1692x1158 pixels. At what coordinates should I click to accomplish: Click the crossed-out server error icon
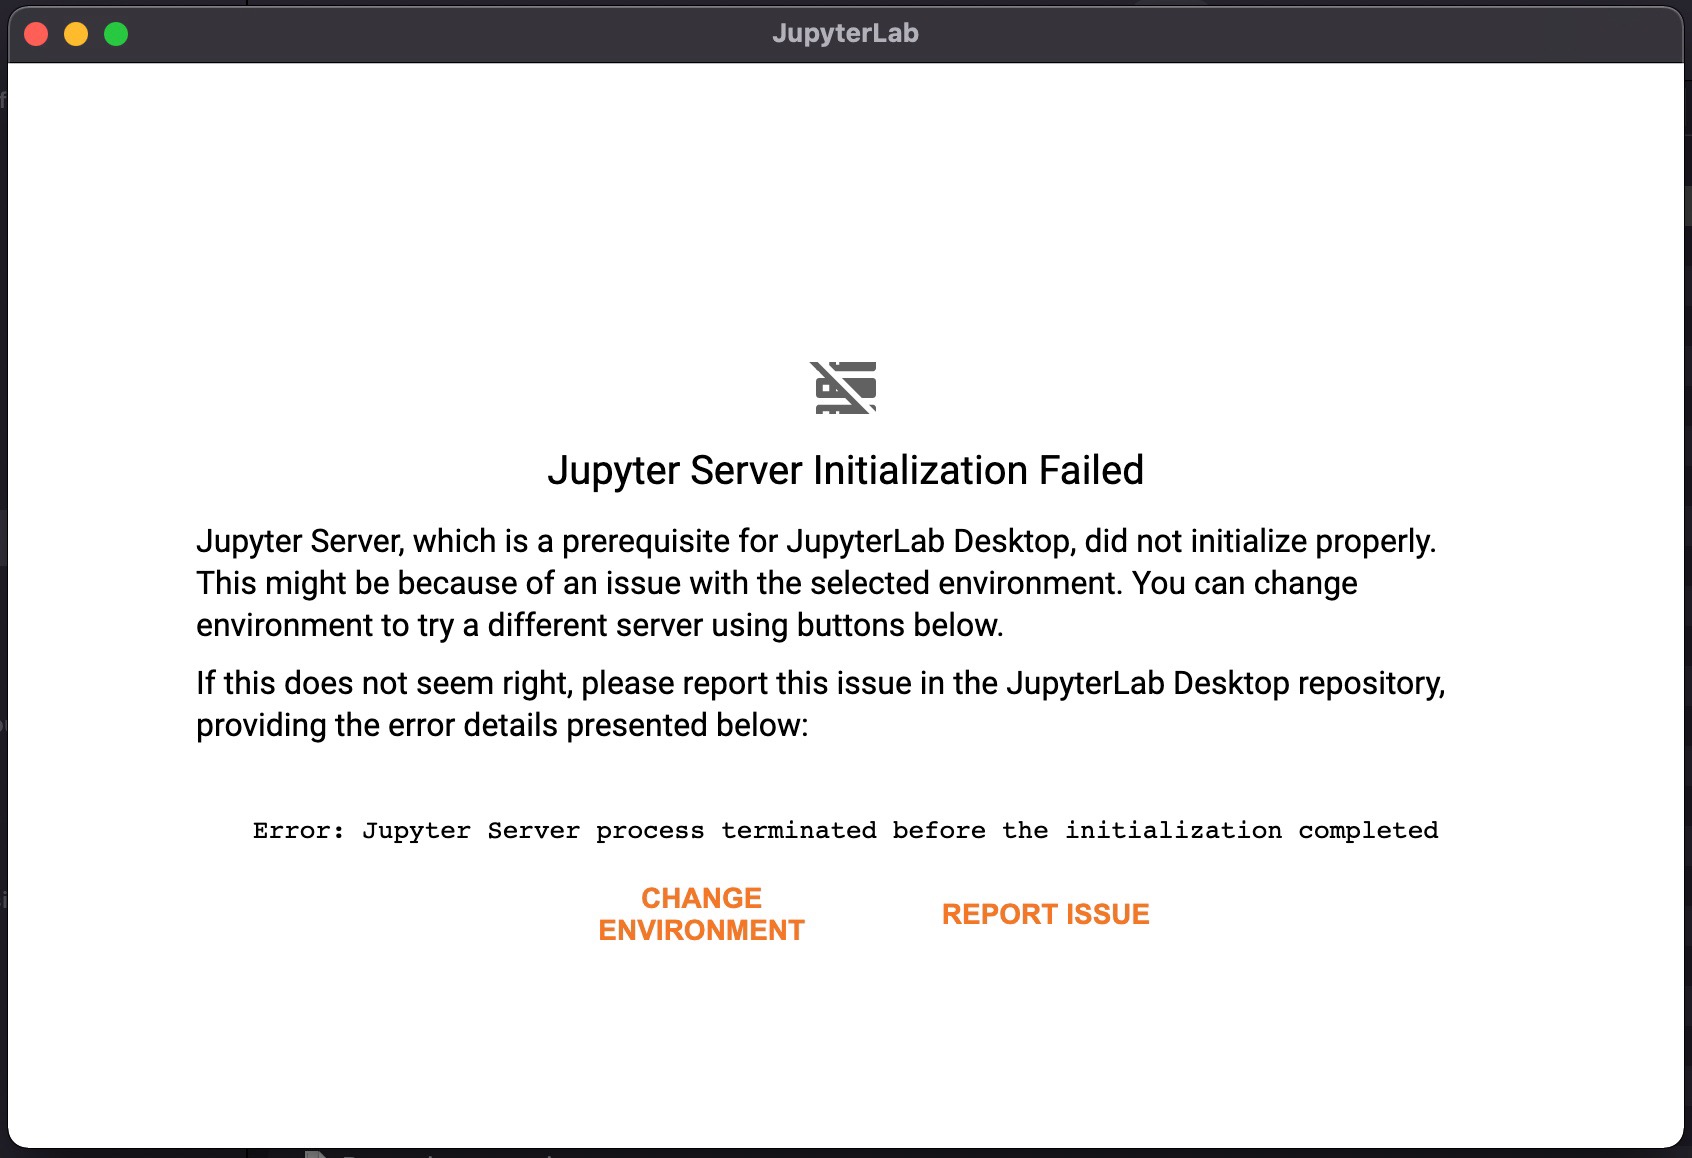point(845,388)
